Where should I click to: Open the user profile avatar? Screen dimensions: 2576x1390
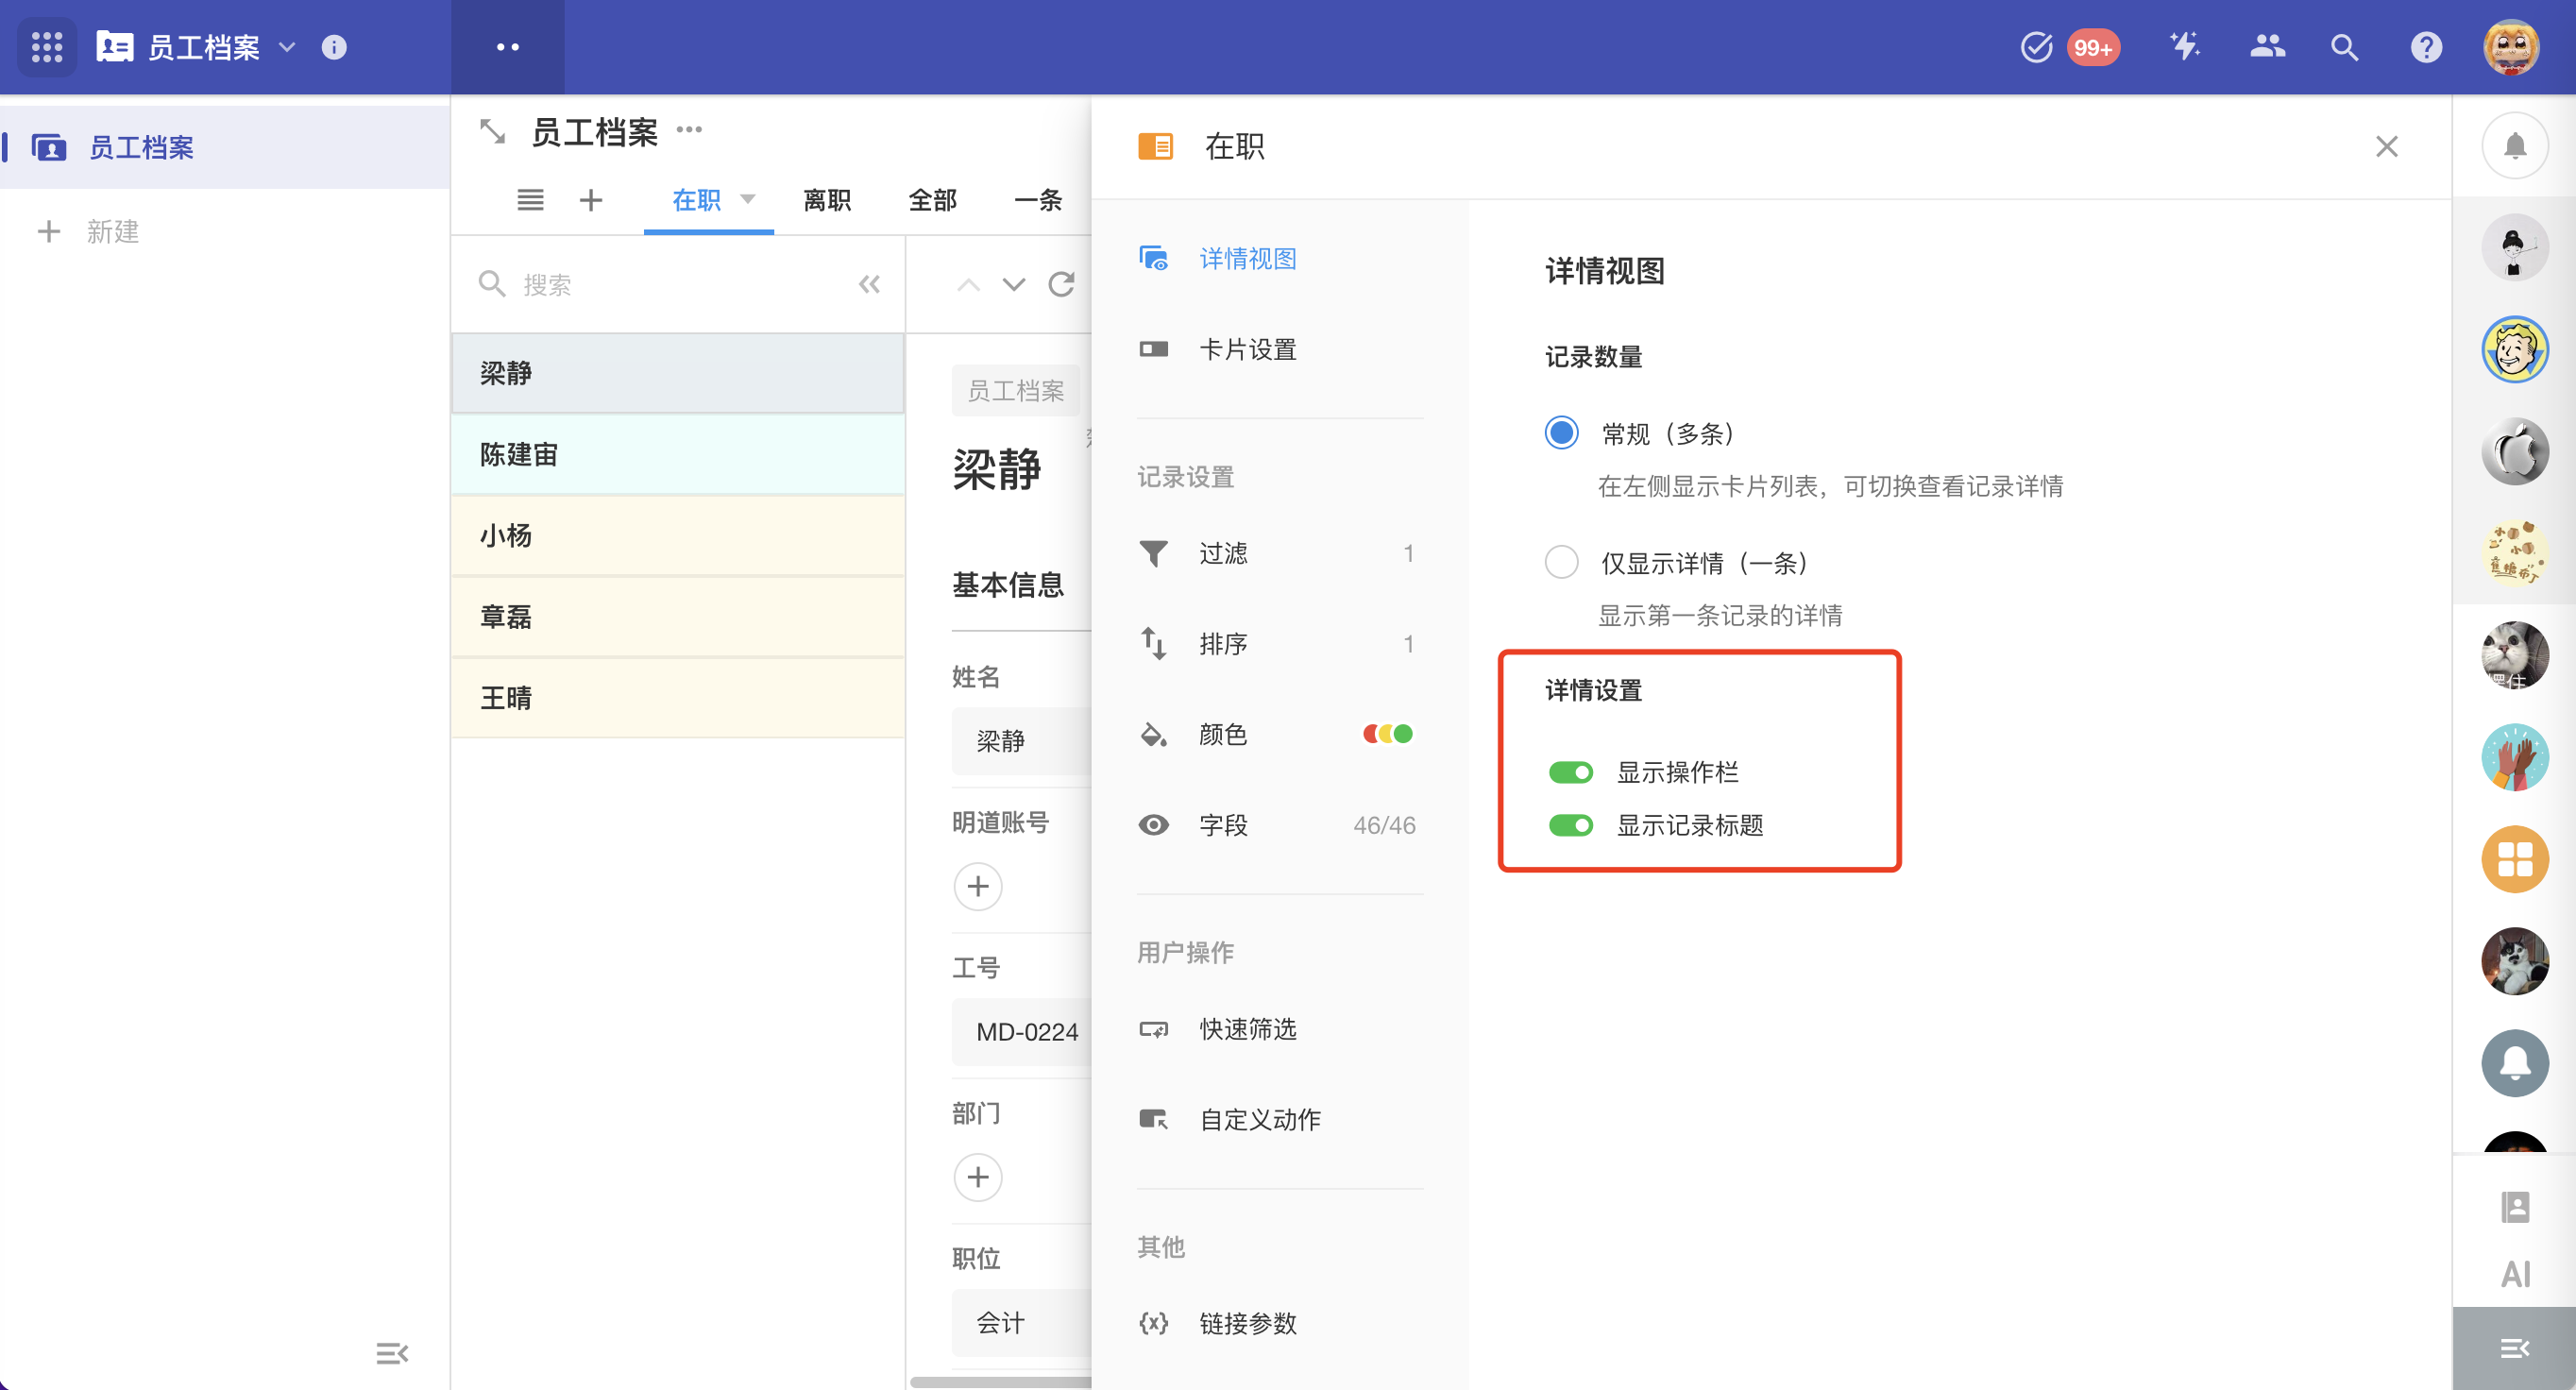(x=2511, y=47)
